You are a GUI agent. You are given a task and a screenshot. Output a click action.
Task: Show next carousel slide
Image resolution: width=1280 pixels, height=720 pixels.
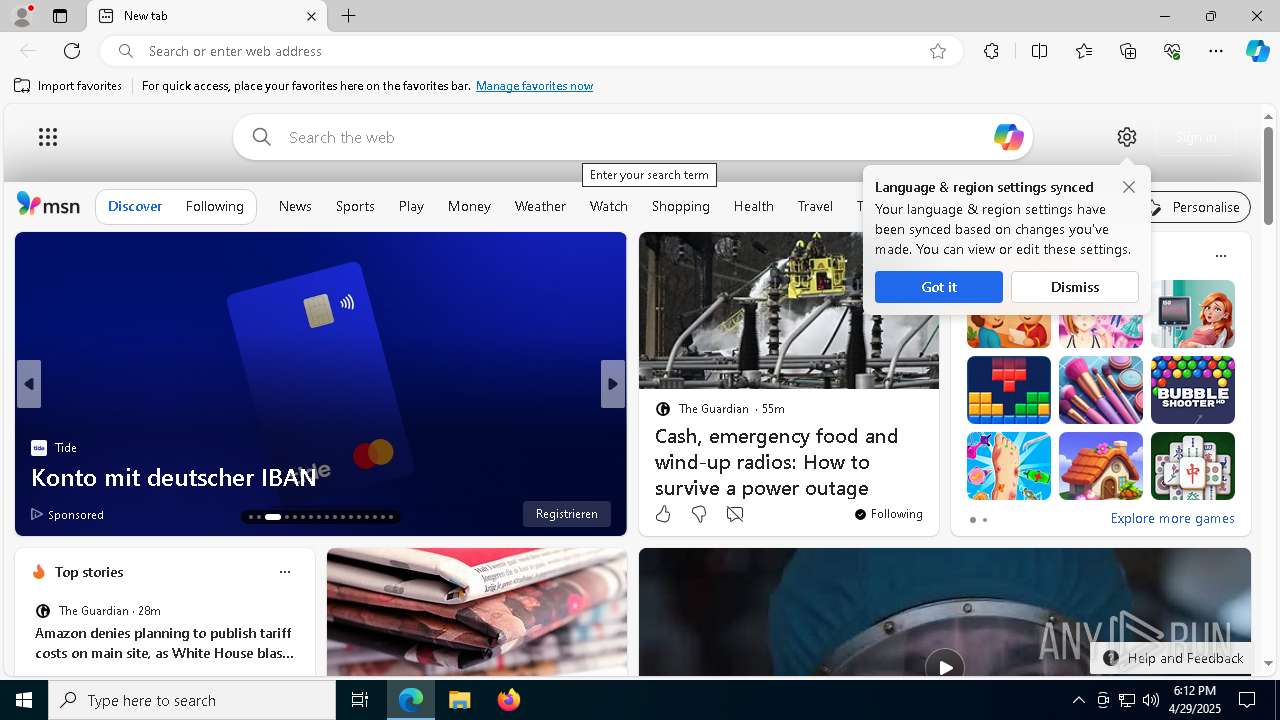click(613, 384)
